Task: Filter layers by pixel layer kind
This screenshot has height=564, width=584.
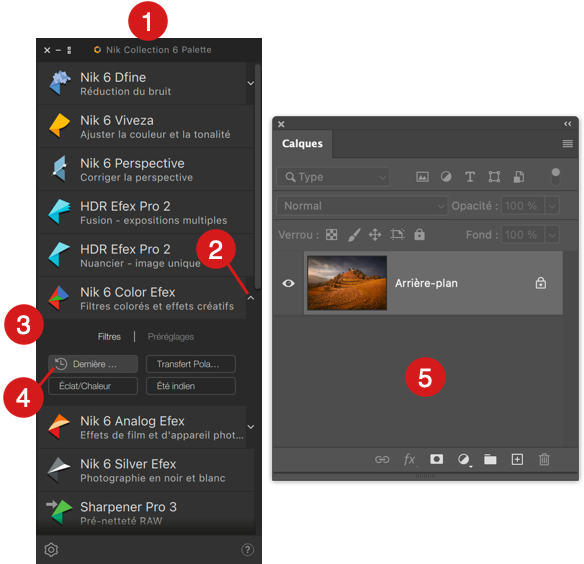Action: [422, 177]
